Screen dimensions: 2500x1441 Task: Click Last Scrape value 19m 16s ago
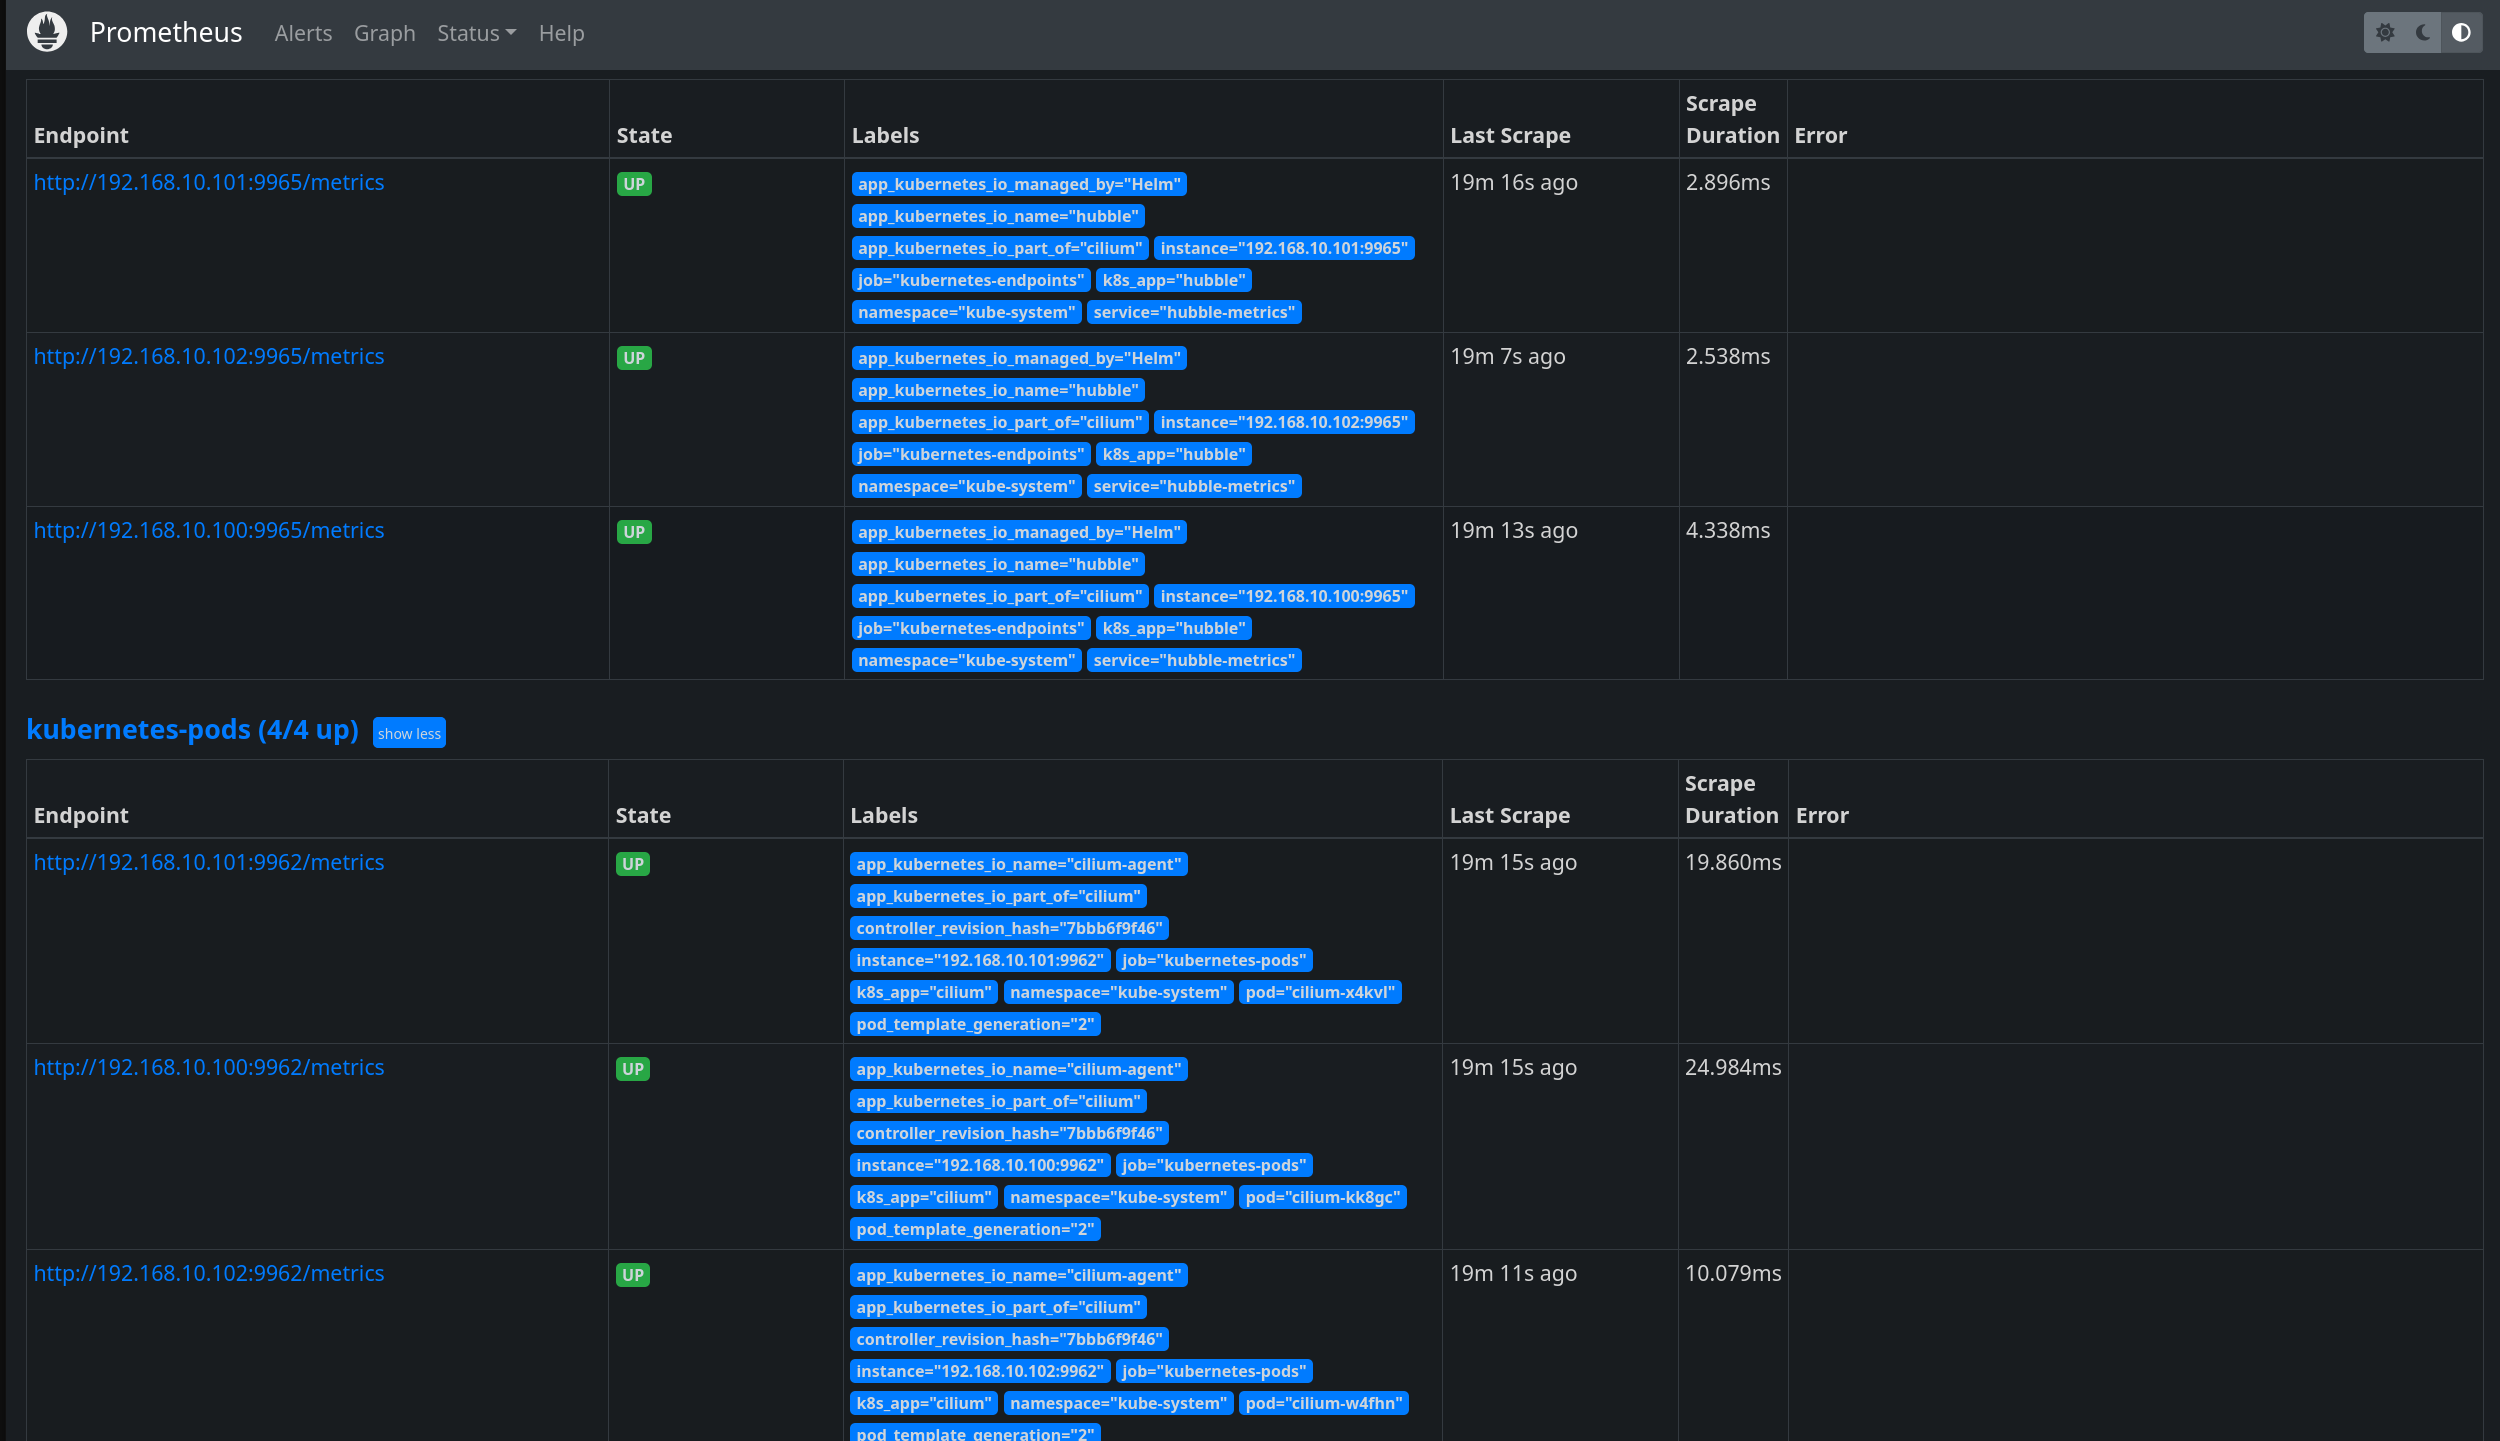1514,182
